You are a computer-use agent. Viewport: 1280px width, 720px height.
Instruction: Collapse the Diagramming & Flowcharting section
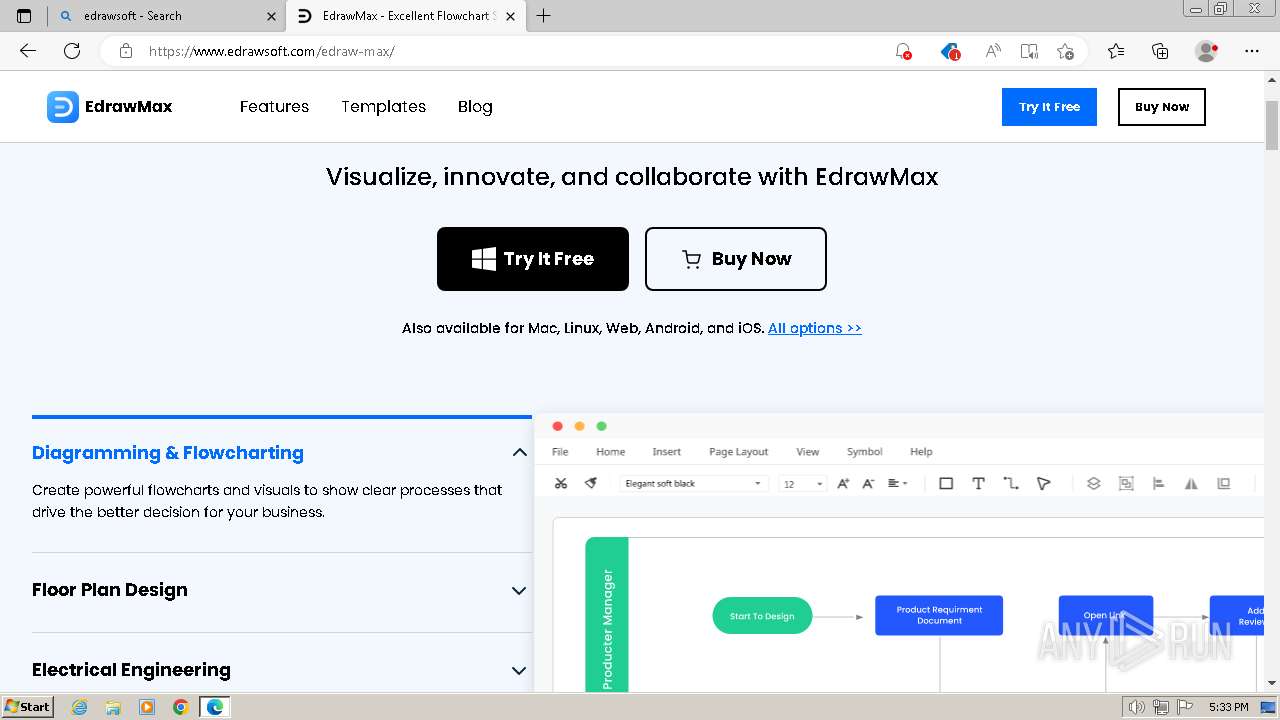coord(519,453)
